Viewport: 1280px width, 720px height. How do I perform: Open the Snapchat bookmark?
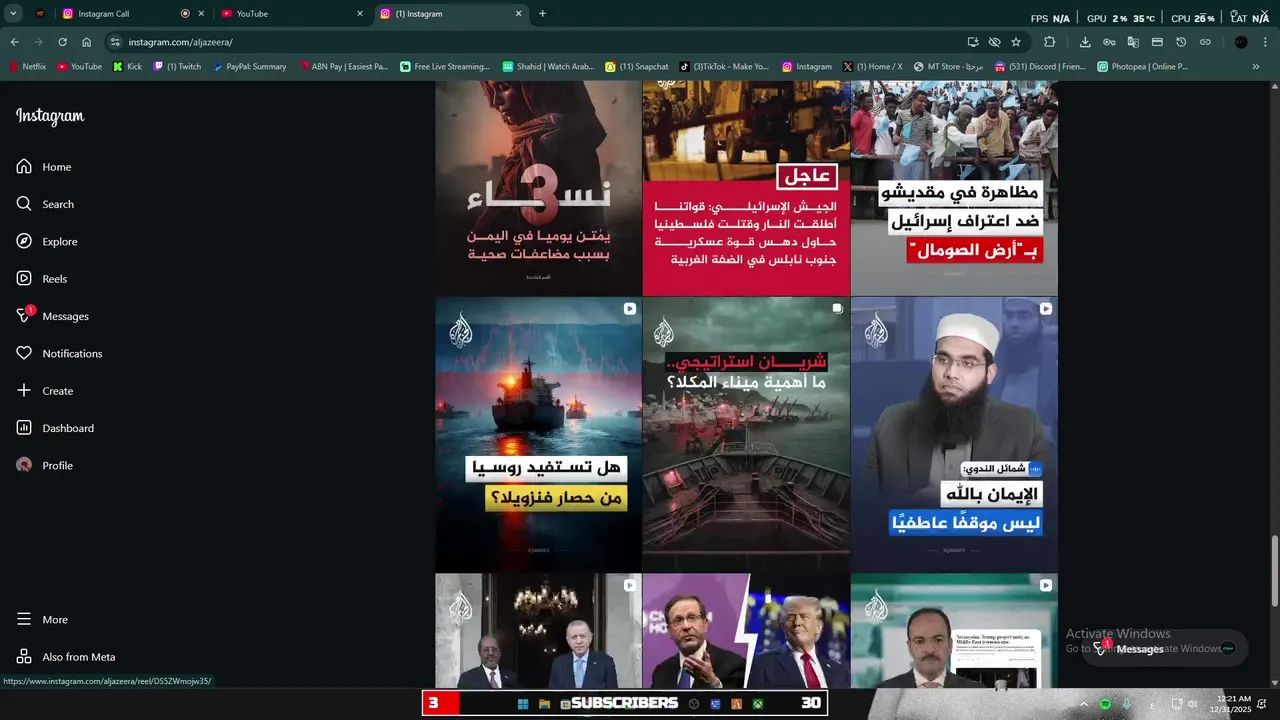point(637,67)
